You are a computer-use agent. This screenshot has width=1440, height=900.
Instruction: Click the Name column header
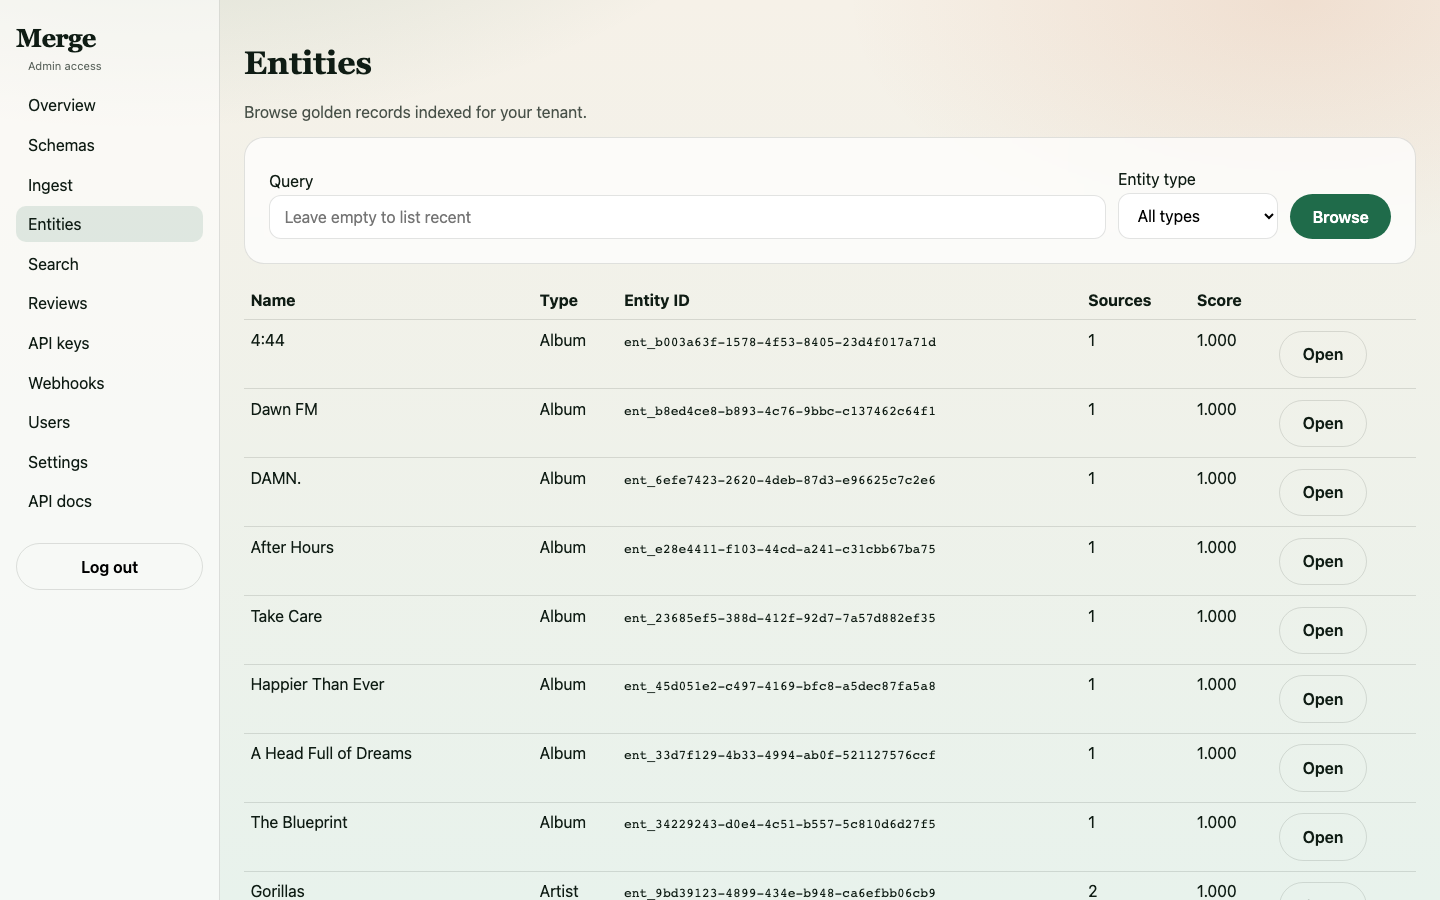coord(273,300)
